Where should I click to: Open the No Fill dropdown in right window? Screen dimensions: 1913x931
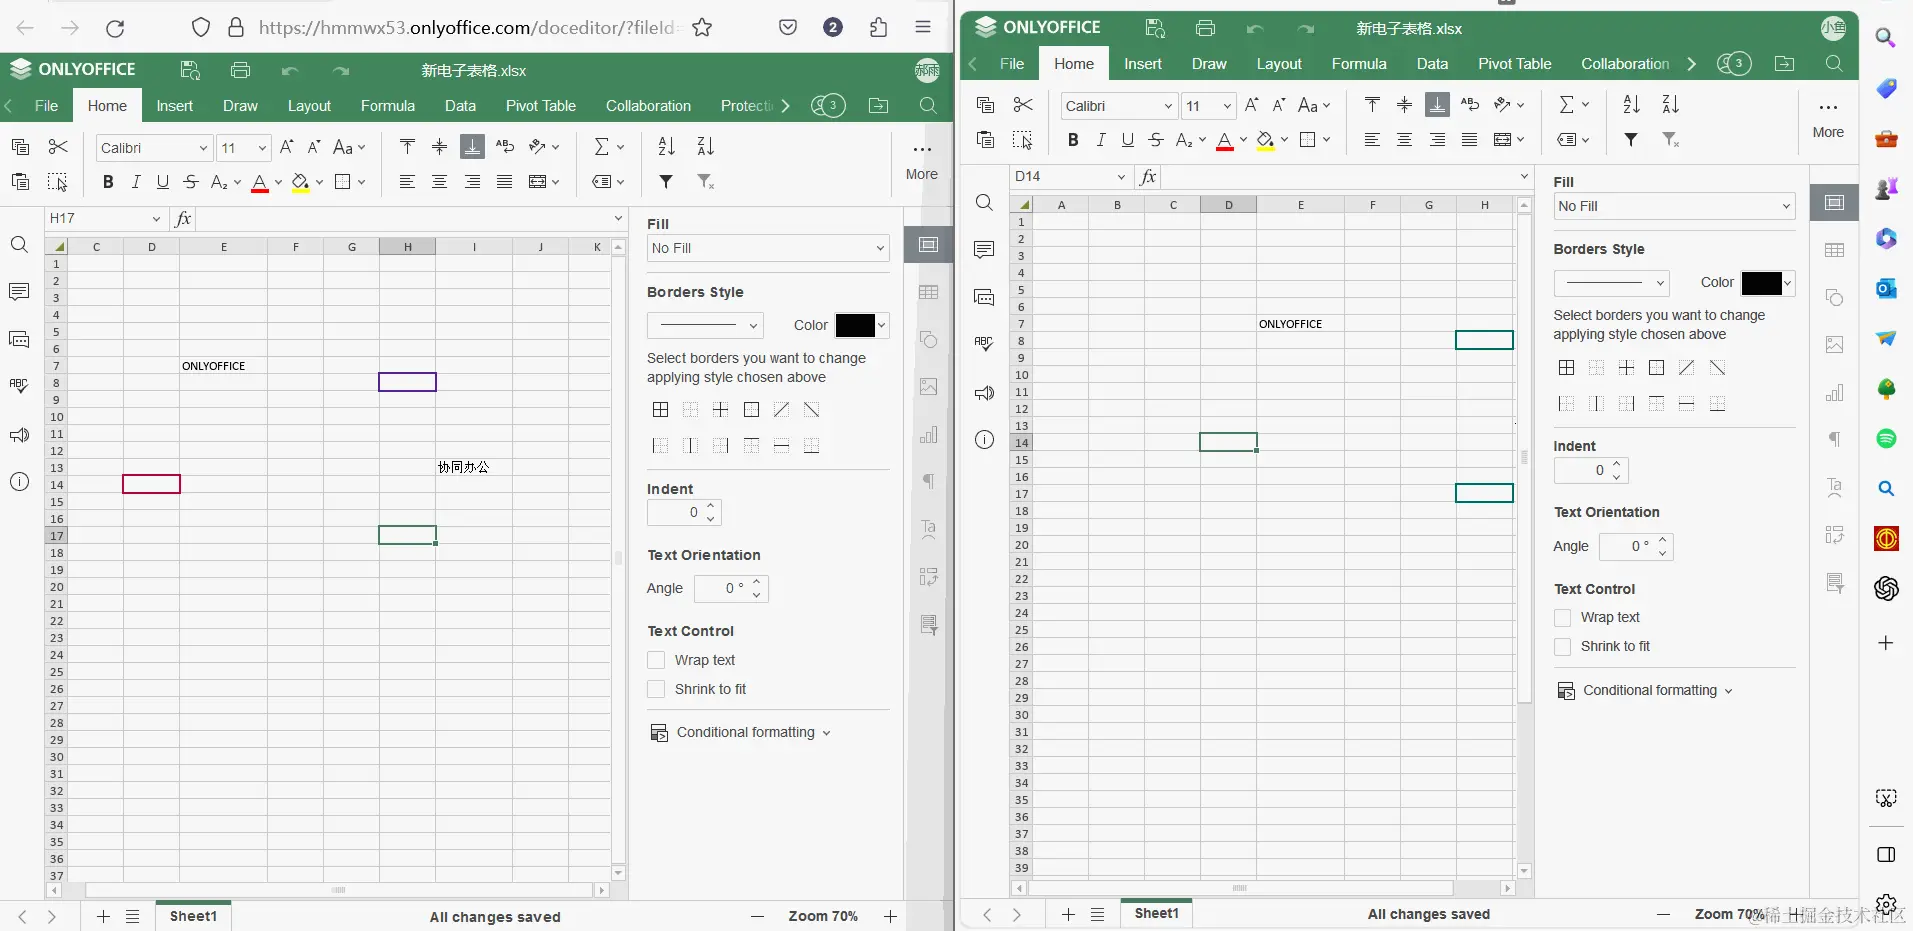click(x=1674, y=206)
